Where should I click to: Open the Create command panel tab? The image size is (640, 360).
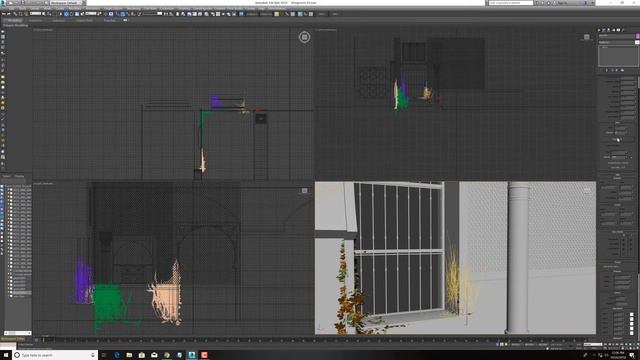599,30
